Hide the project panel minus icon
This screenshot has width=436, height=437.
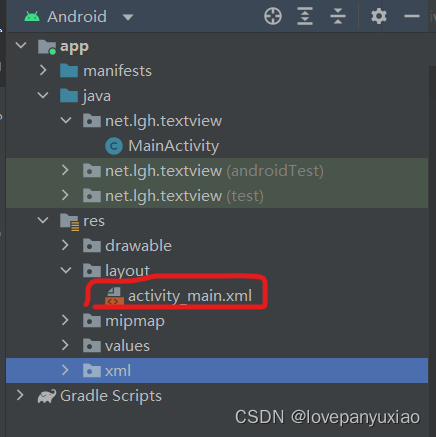[x=412, y=16]
